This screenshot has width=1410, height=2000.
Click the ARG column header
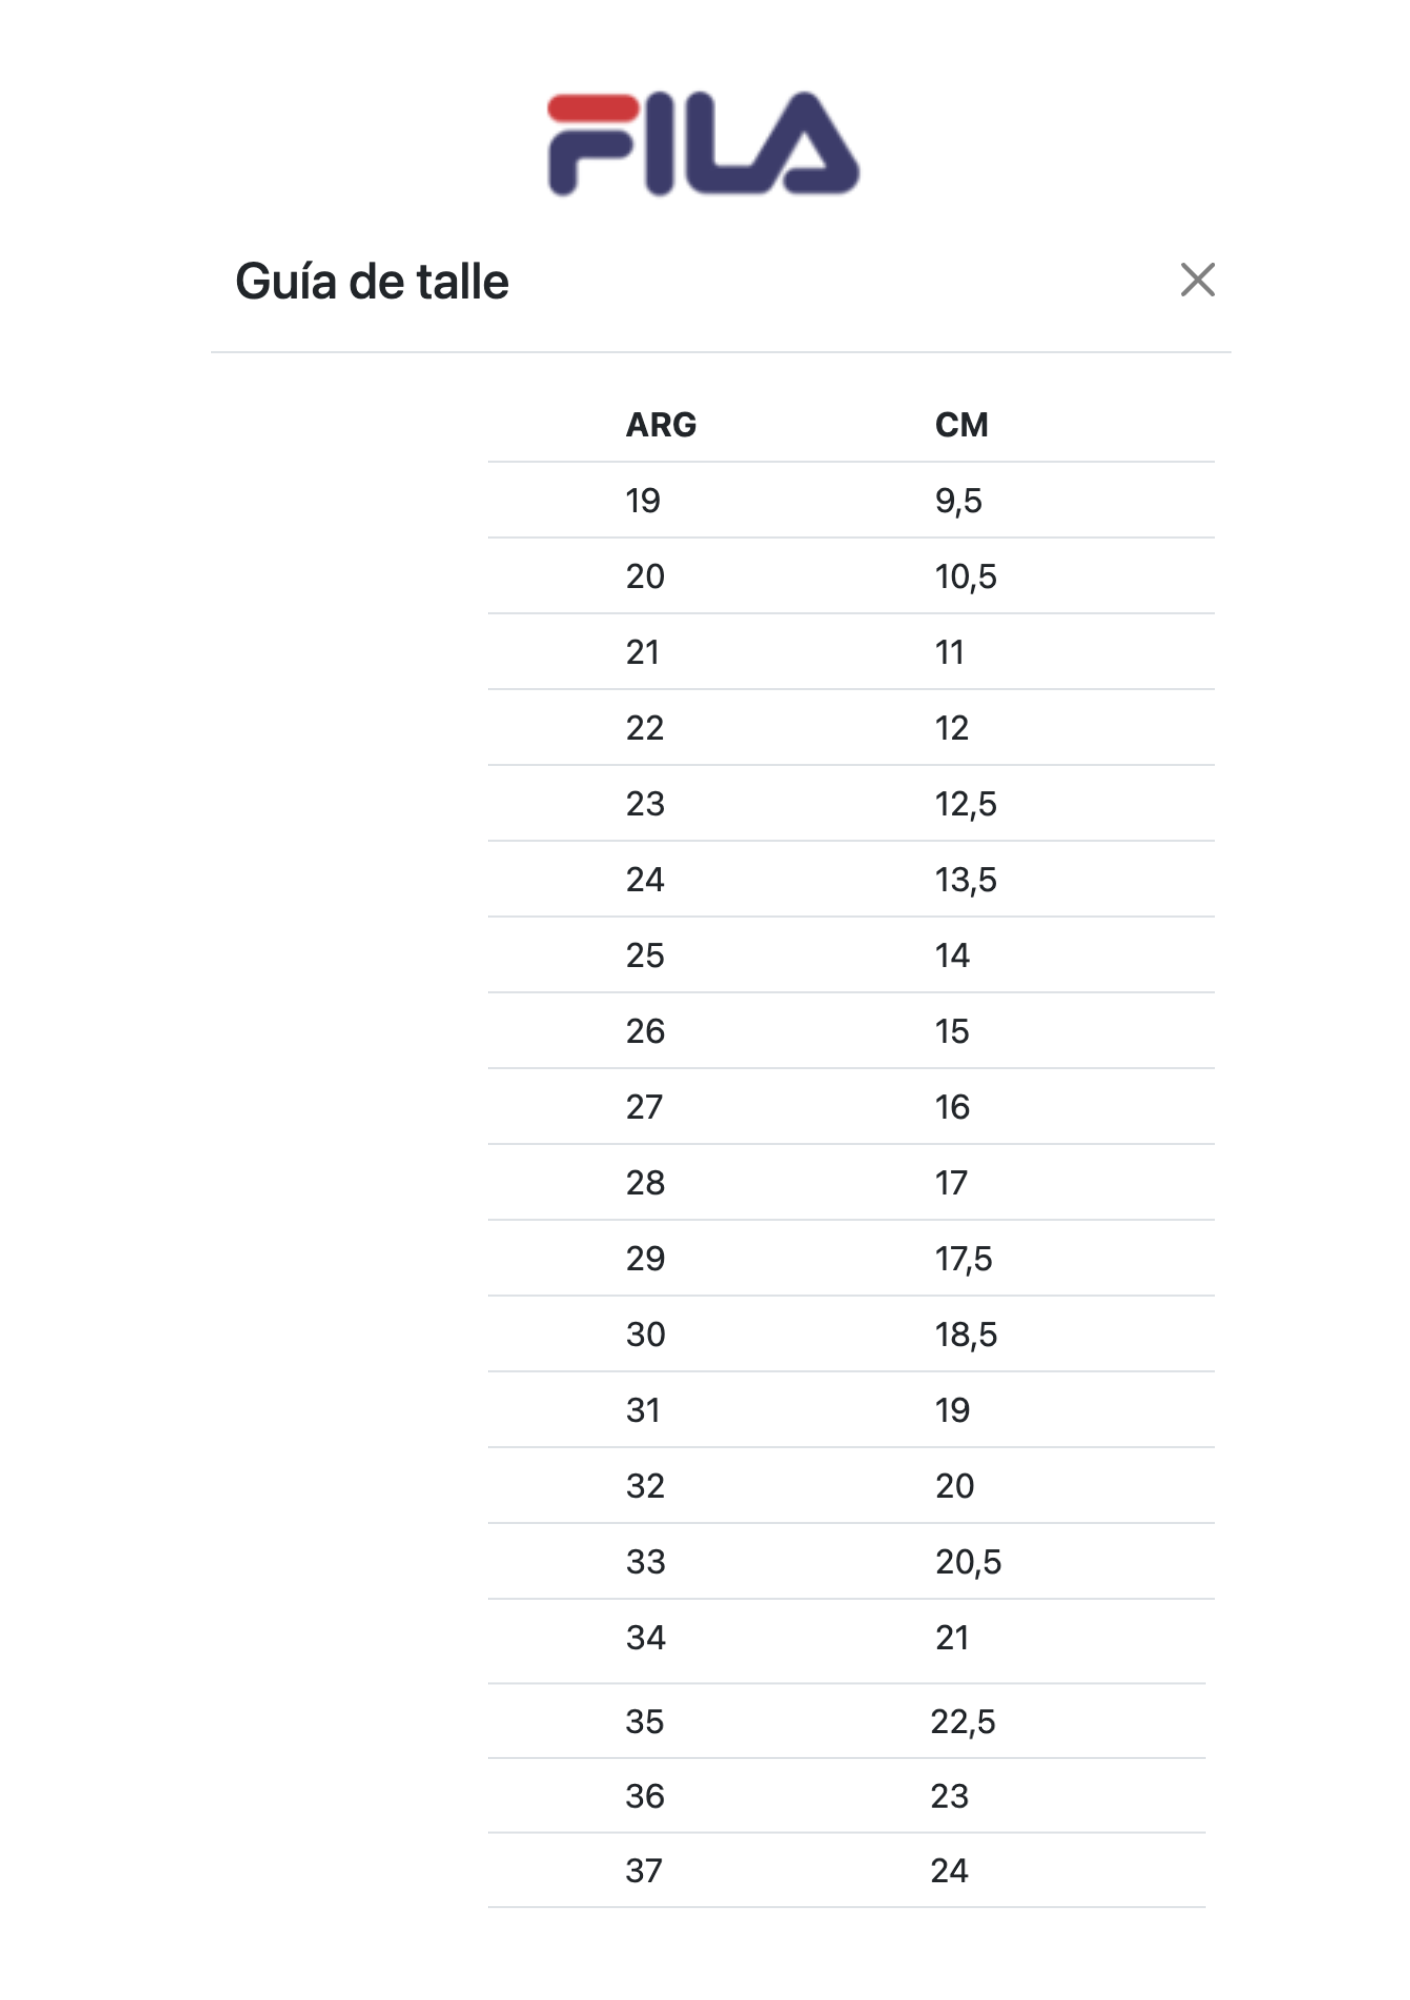(x=661, y=425)
